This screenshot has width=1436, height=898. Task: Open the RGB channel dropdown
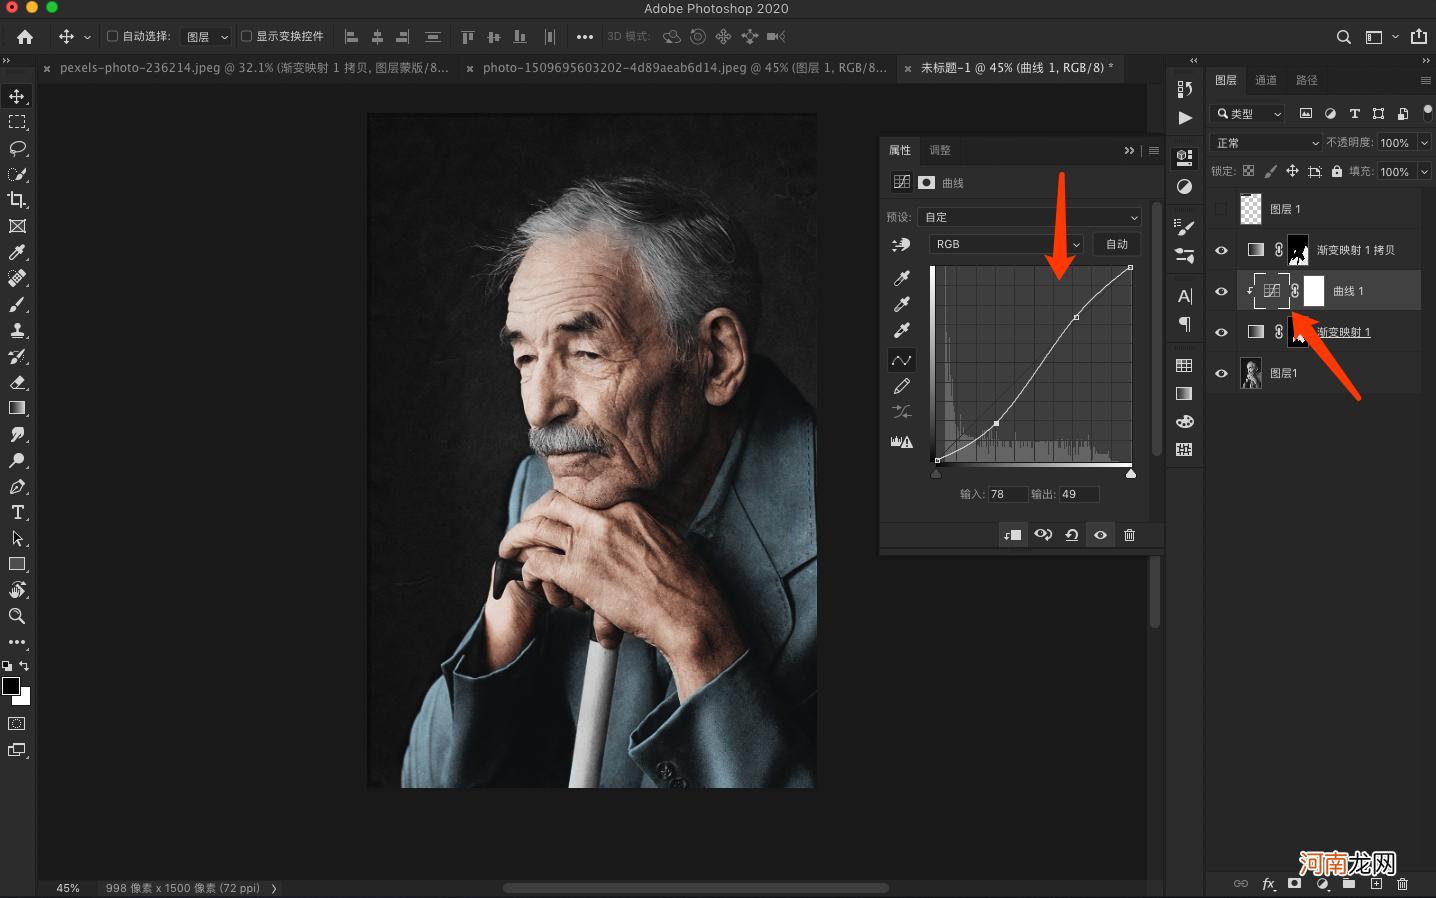[1006, 244]
